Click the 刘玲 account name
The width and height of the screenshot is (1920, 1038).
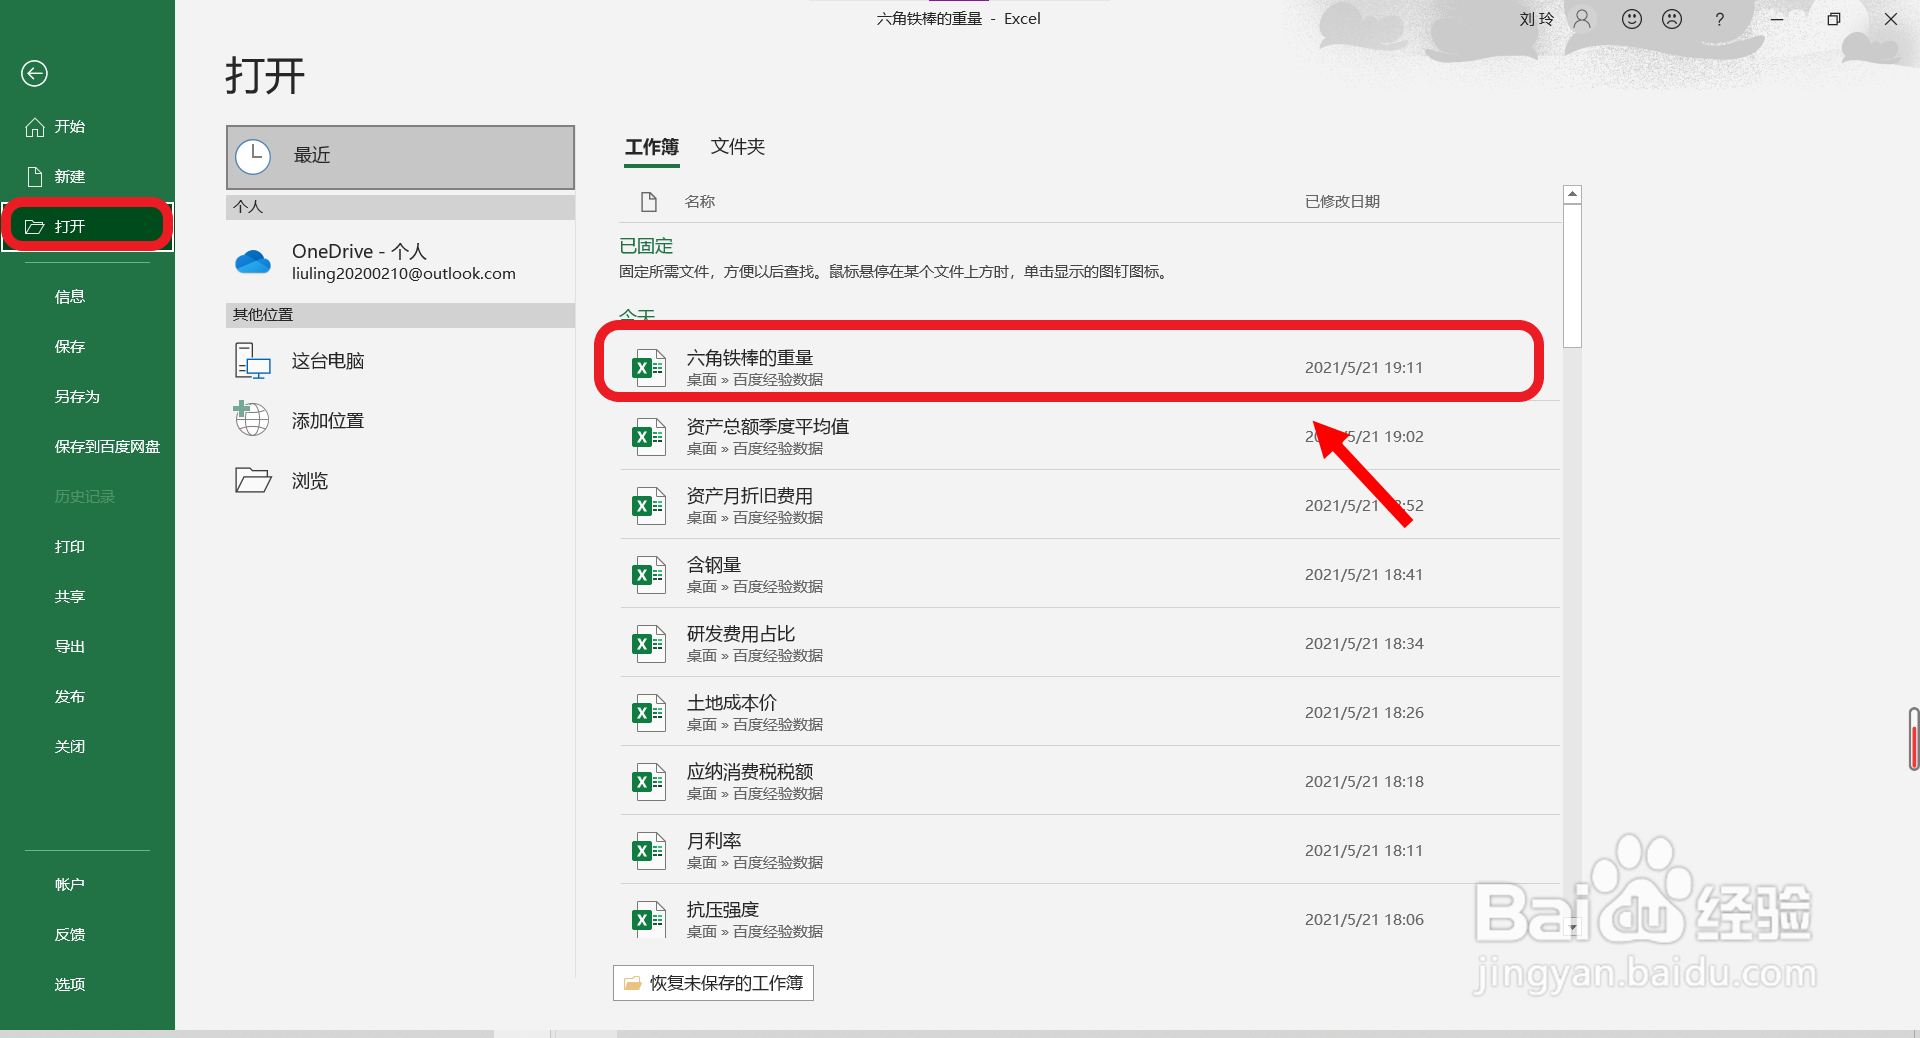(x=1537, y=19)
